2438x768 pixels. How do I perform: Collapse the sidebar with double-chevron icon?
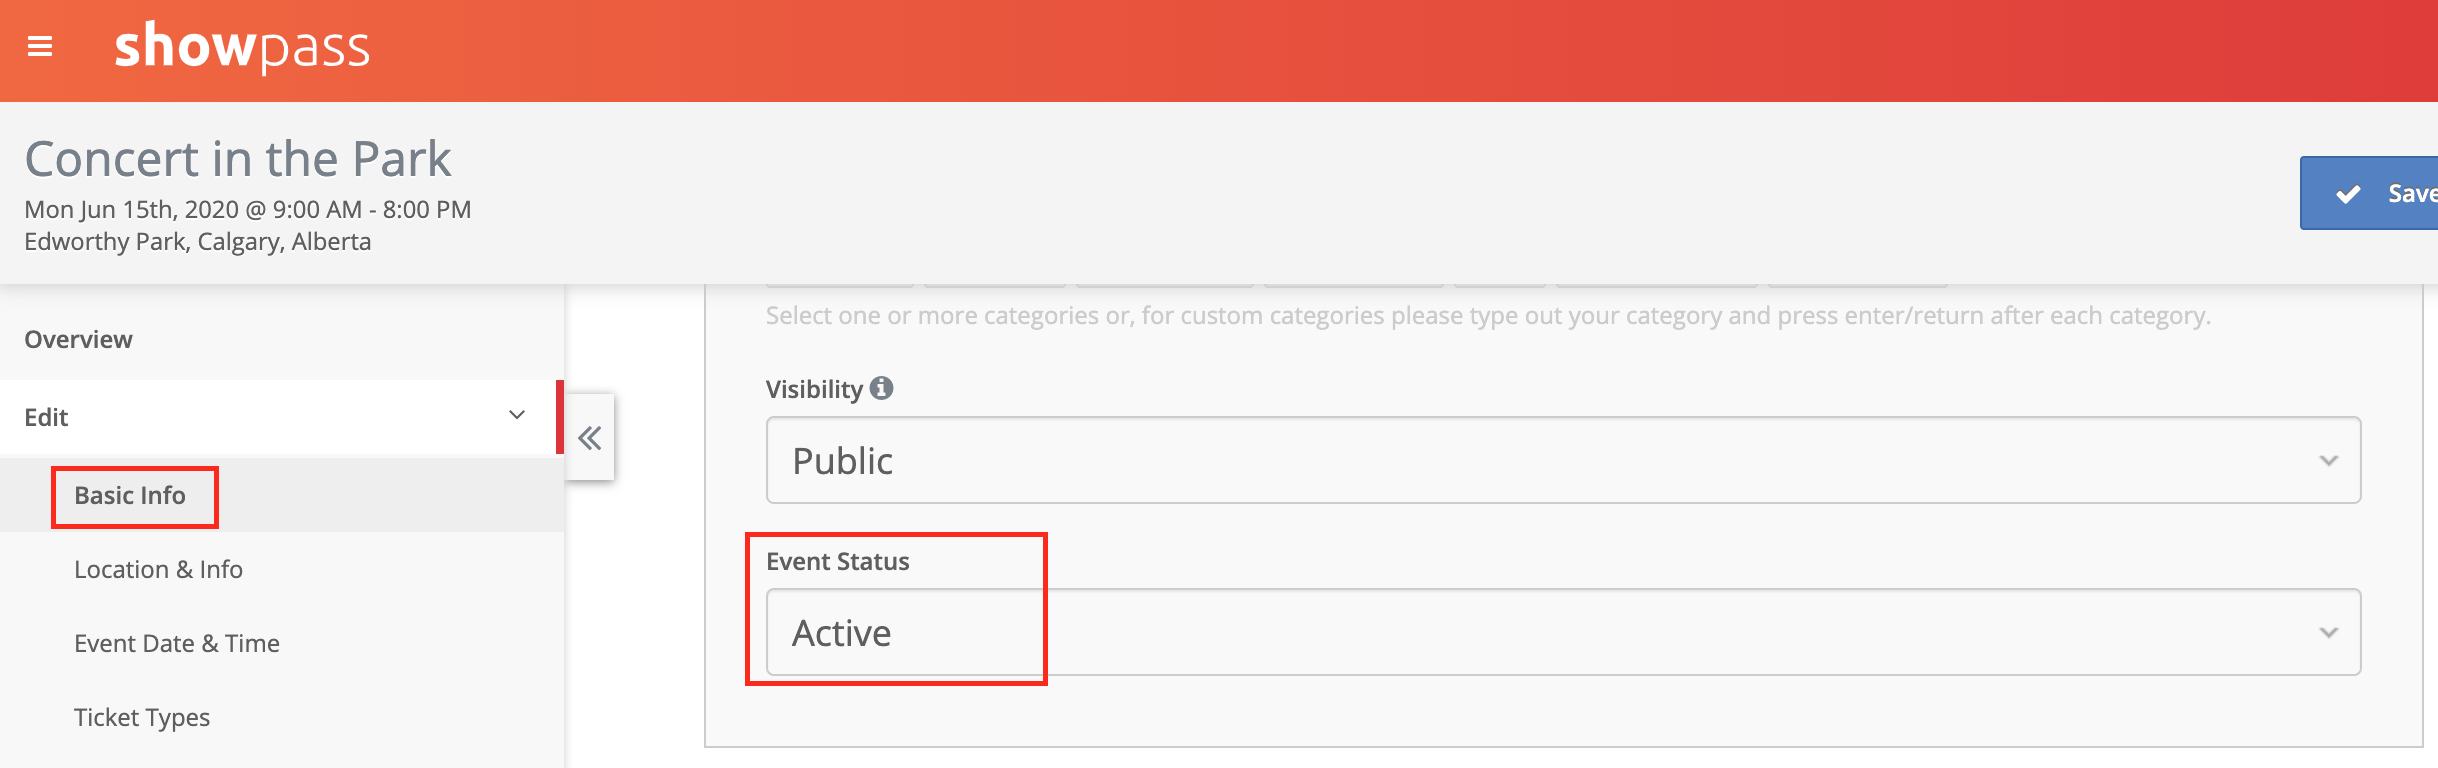click(590, 438)
